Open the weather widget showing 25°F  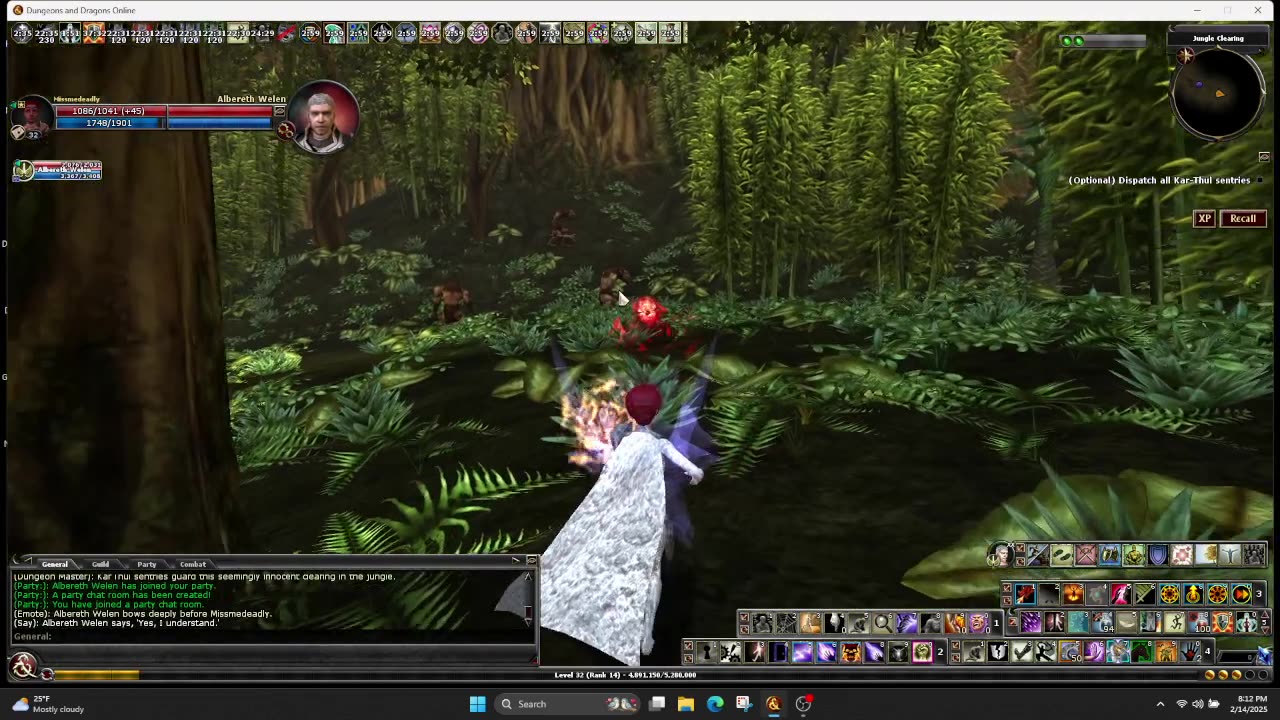click(x=48, y=704)
